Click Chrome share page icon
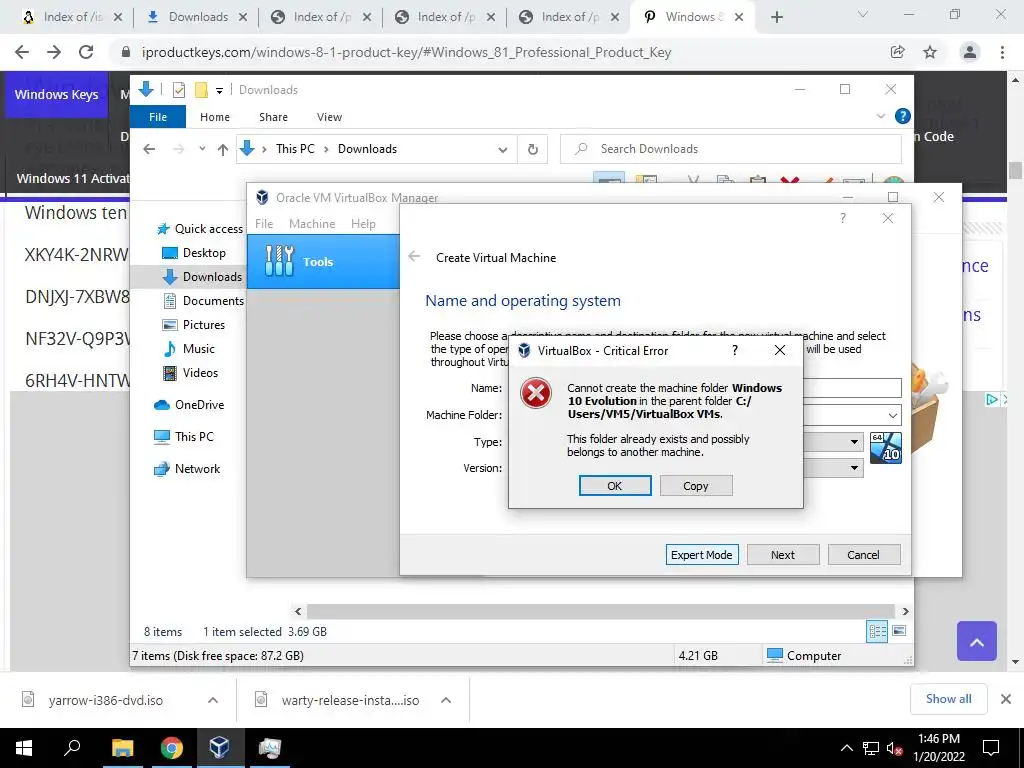 point(897,52)
